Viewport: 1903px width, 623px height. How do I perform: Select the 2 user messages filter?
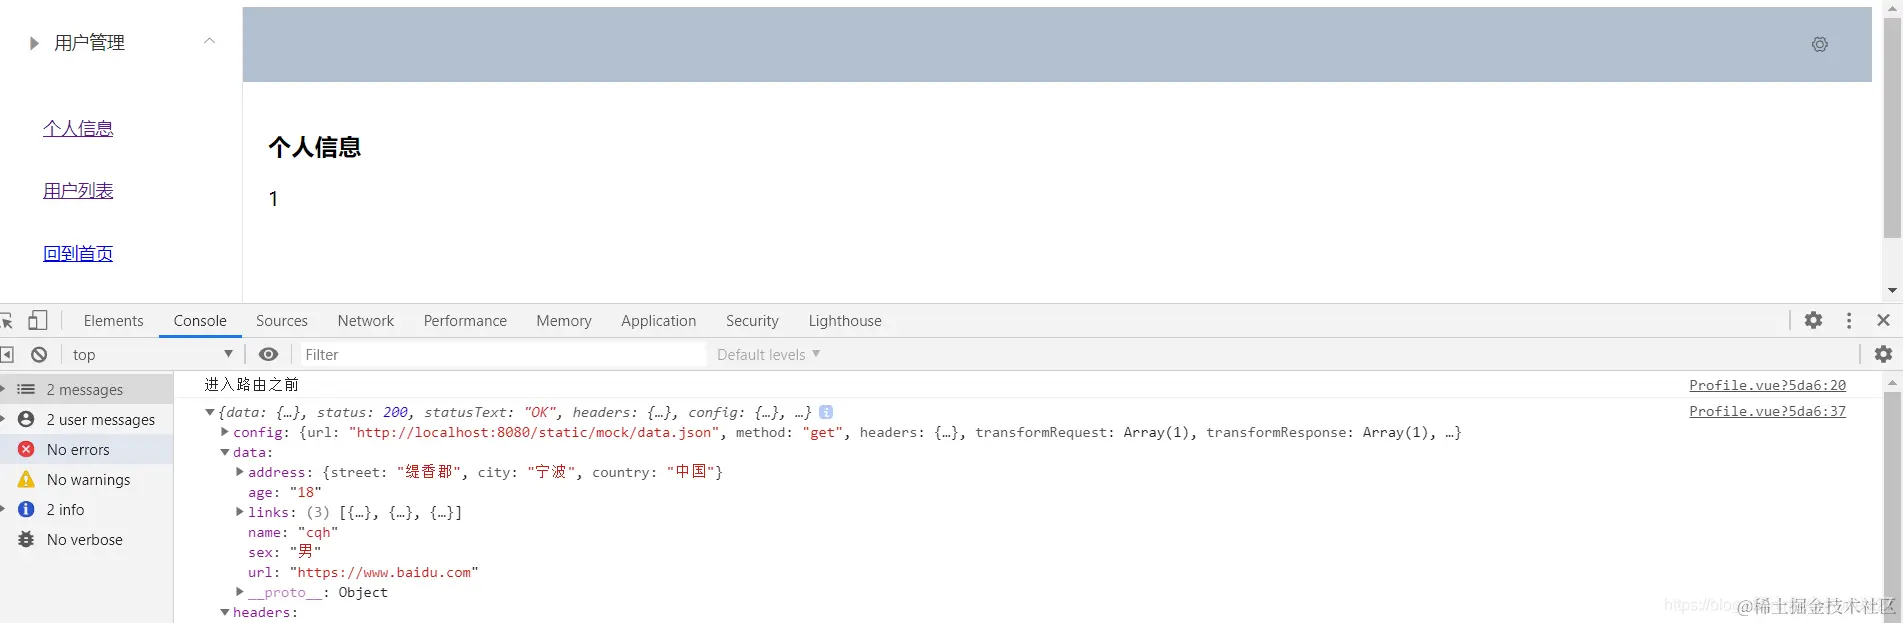pyautogui.click(x=87, y=420)
